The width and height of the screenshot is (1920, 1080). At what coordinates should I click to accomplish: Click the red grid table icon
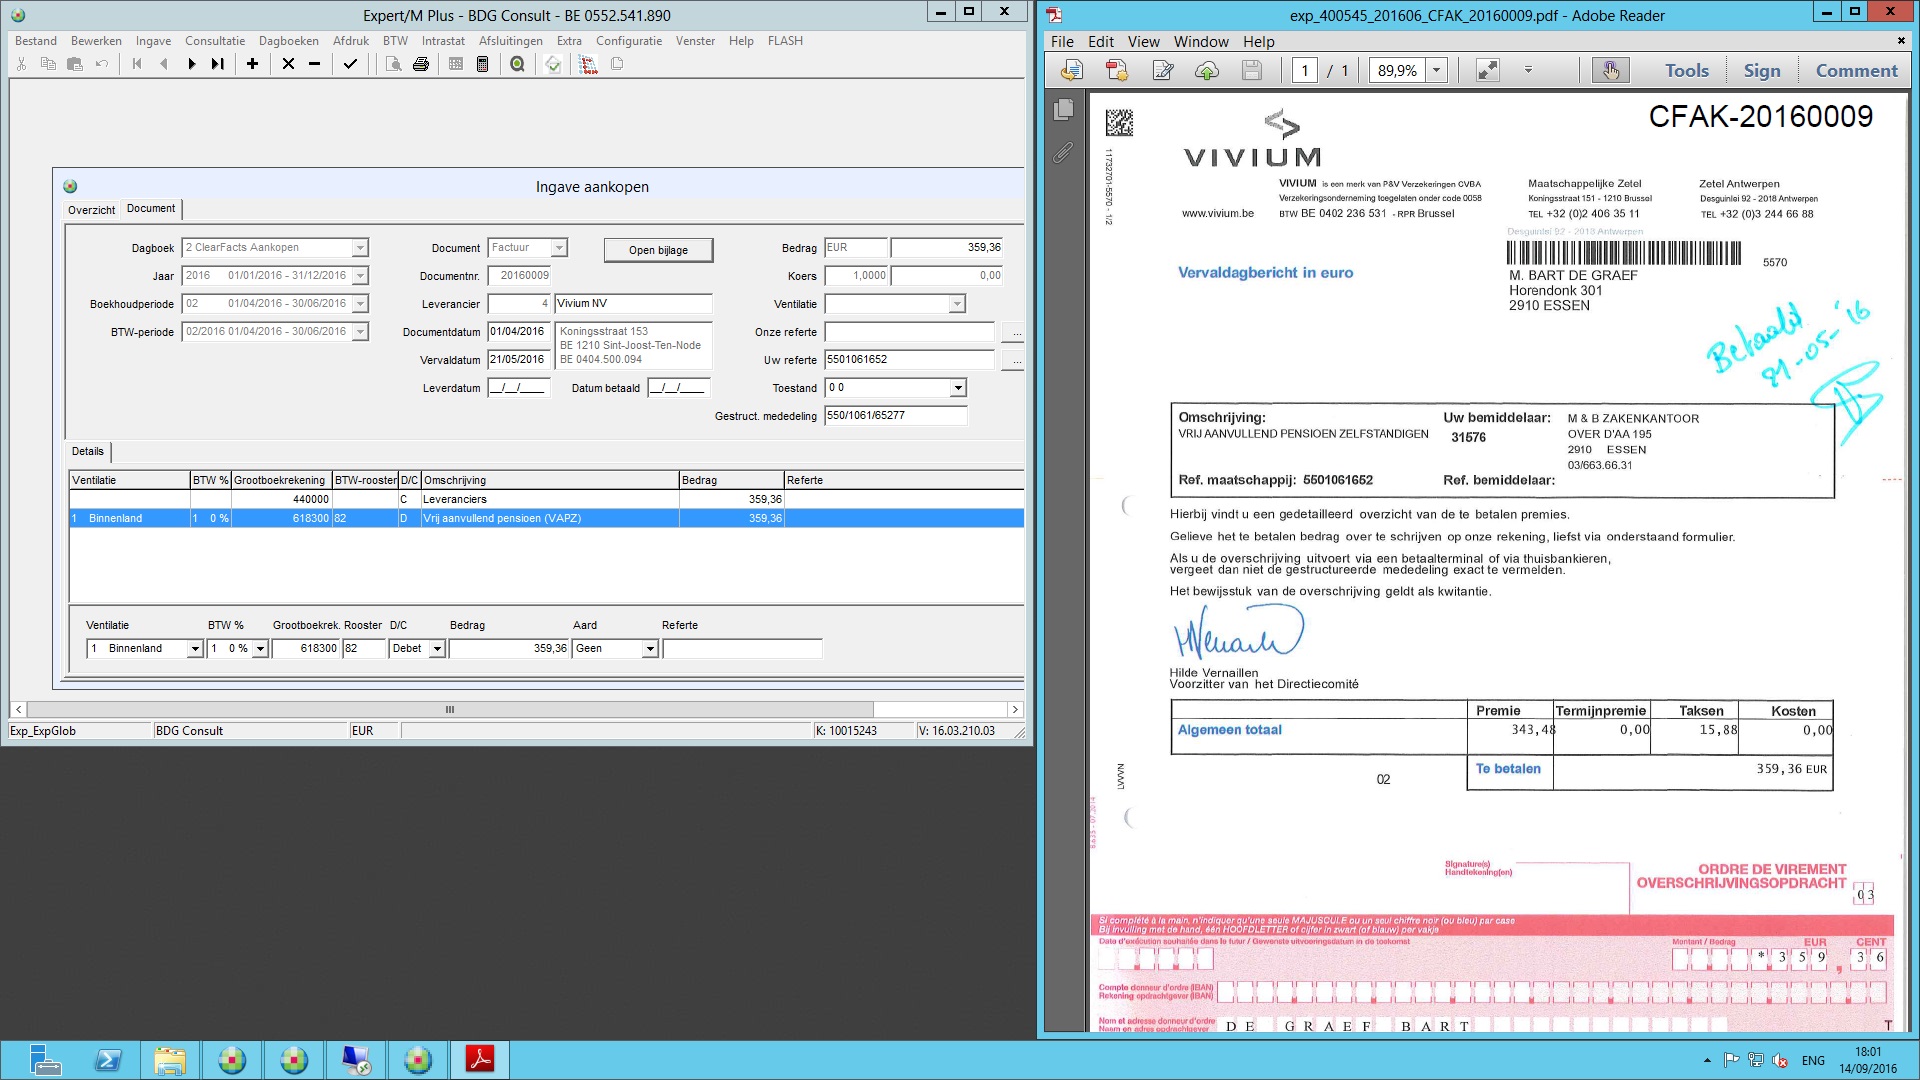point(589,64)
